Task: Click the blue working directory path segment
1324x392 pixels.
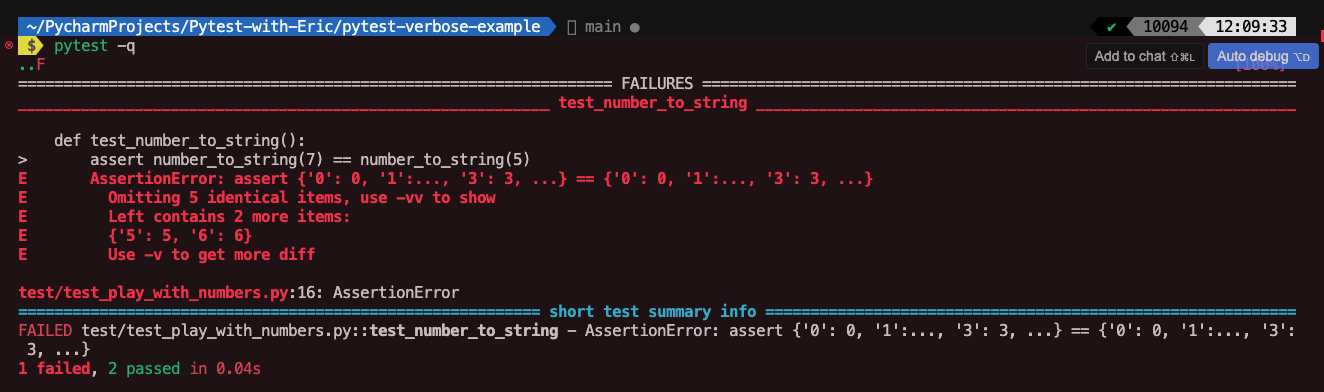Action: click(279, 27)
